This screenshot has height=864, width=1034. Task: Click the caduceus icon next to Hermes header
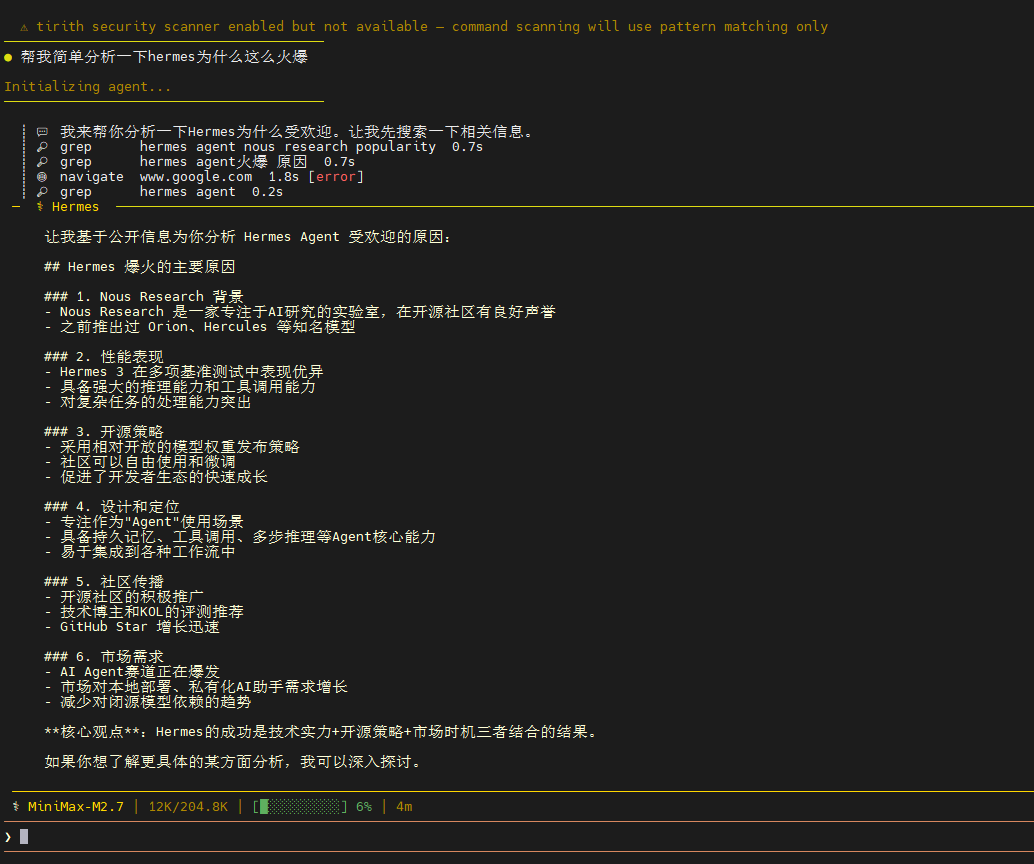point(40,207)
